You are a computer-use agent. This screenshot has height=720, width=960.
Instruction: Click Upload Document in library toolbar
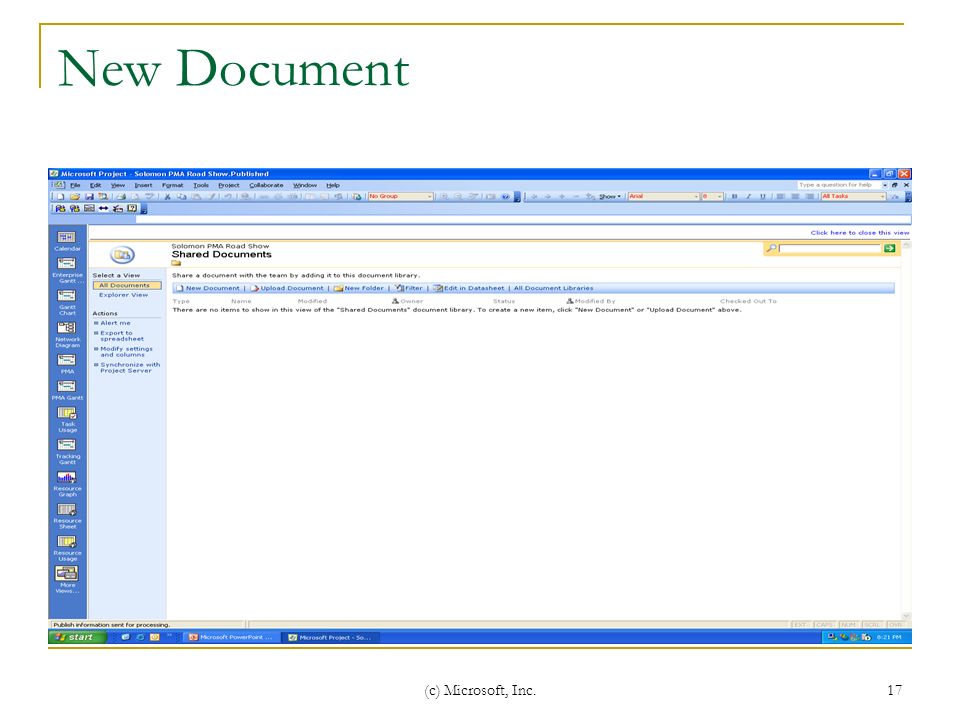tap(287, 288)
